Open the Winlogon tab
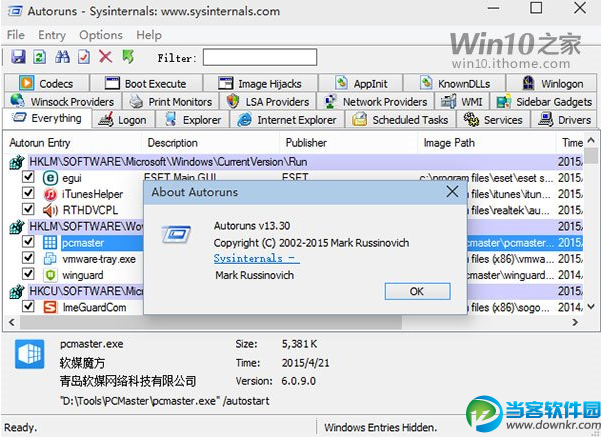This screenshot has width=602, height=439. tap(552, 83)
